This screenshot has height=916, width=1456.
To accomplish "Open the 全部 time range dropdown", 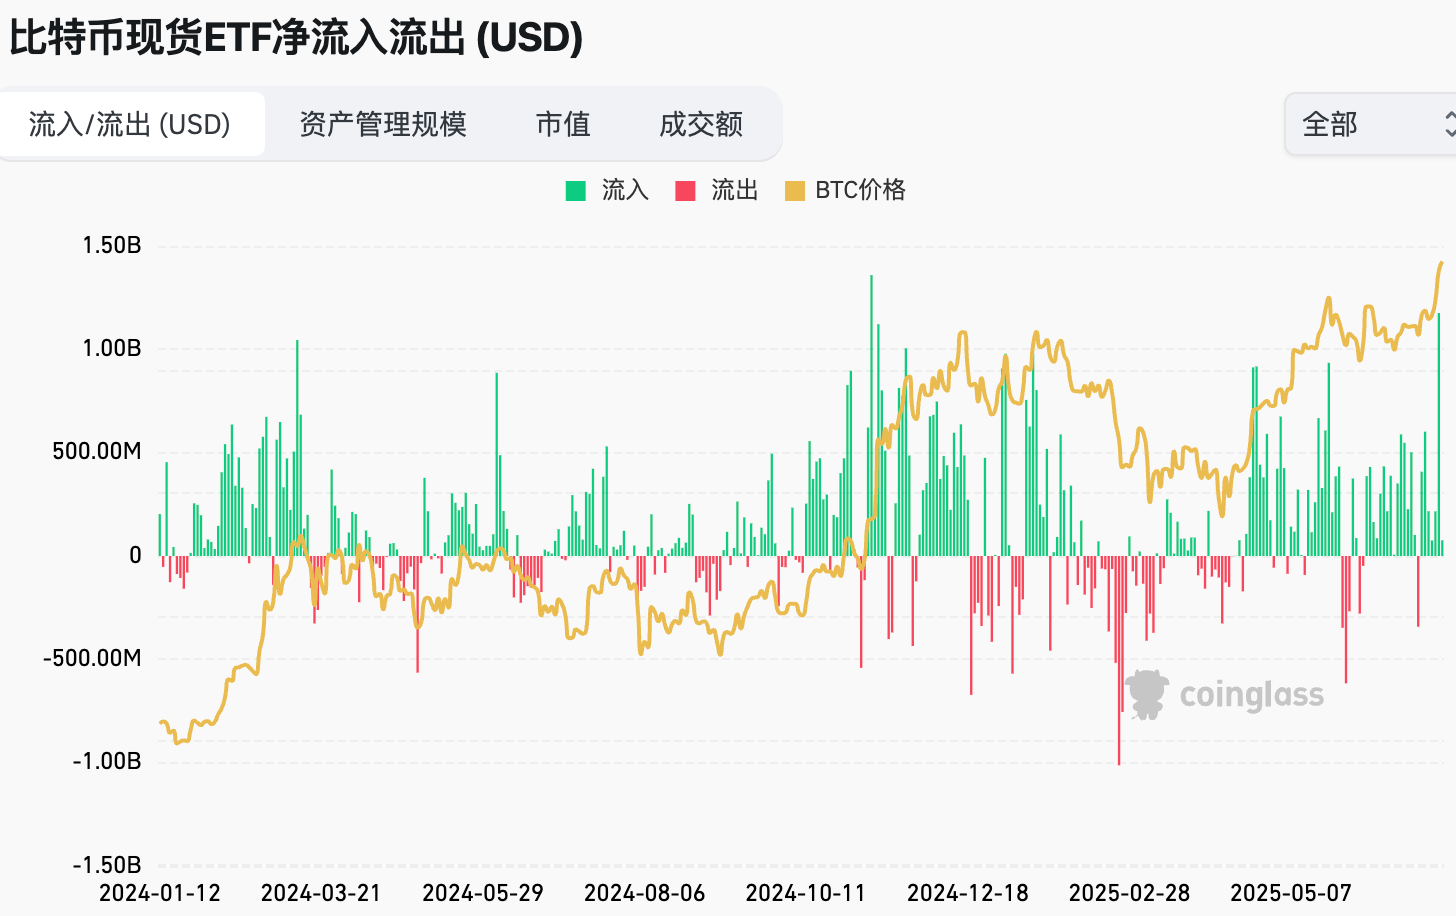I will click(1370, 124).
